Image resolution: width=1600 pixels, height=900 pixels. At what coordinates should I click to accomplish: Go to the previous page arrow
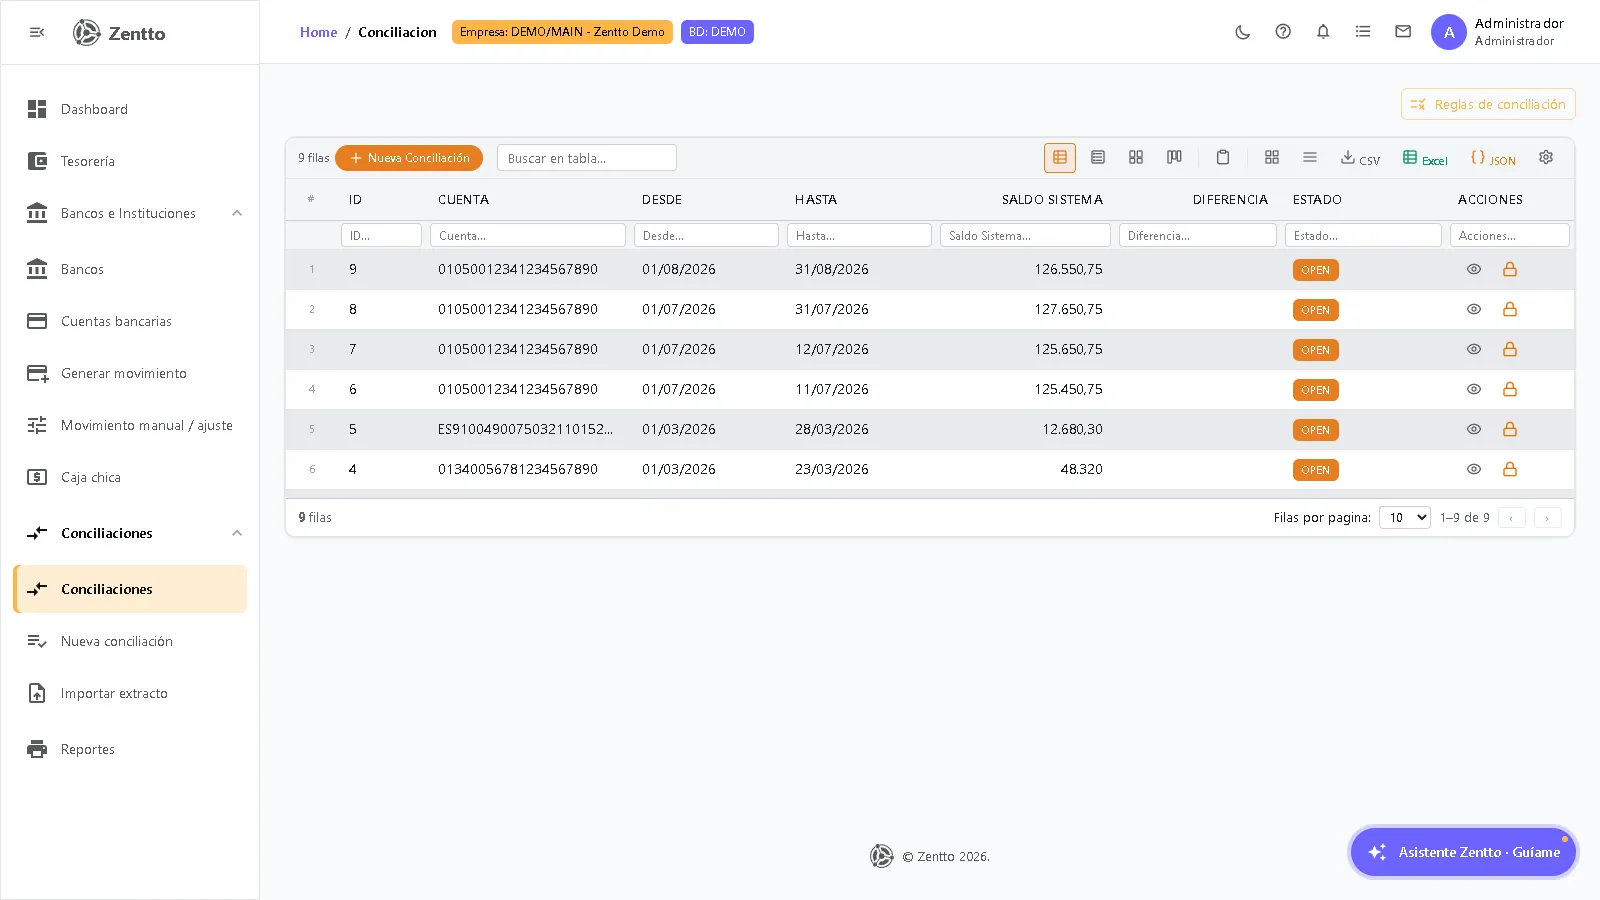[x=1511, y=518]
